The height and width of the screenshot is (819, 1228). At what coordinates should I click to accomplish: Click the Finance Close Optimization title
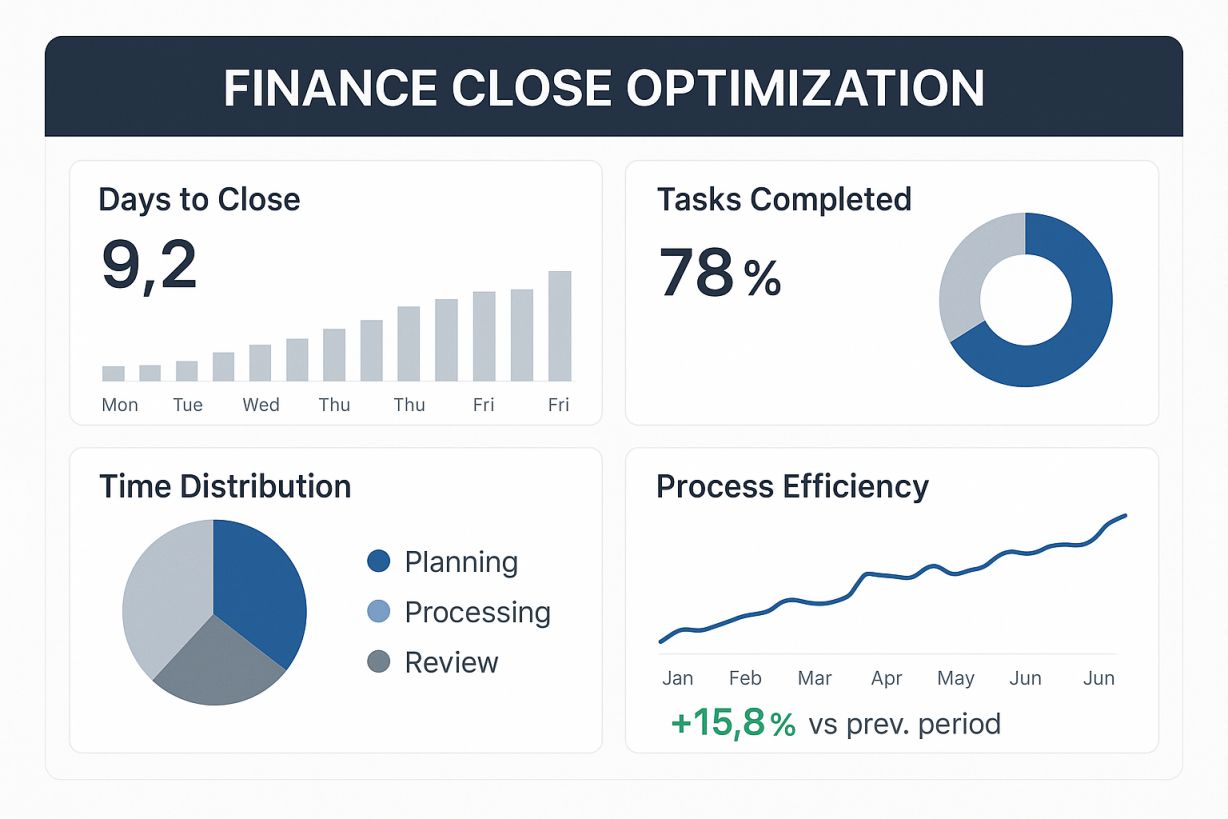pyautogui.click(x=604, y=88)
